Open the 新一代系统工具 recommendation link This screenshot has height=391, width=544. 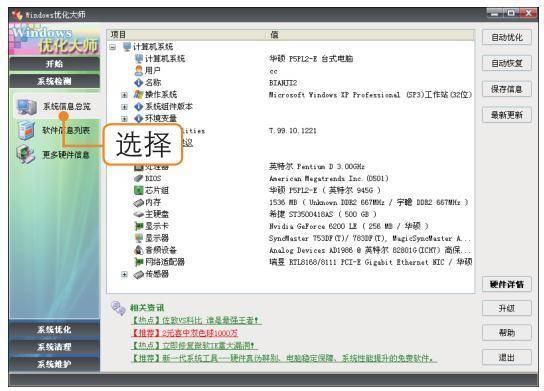pyautogui.click(x=284, y=358)
